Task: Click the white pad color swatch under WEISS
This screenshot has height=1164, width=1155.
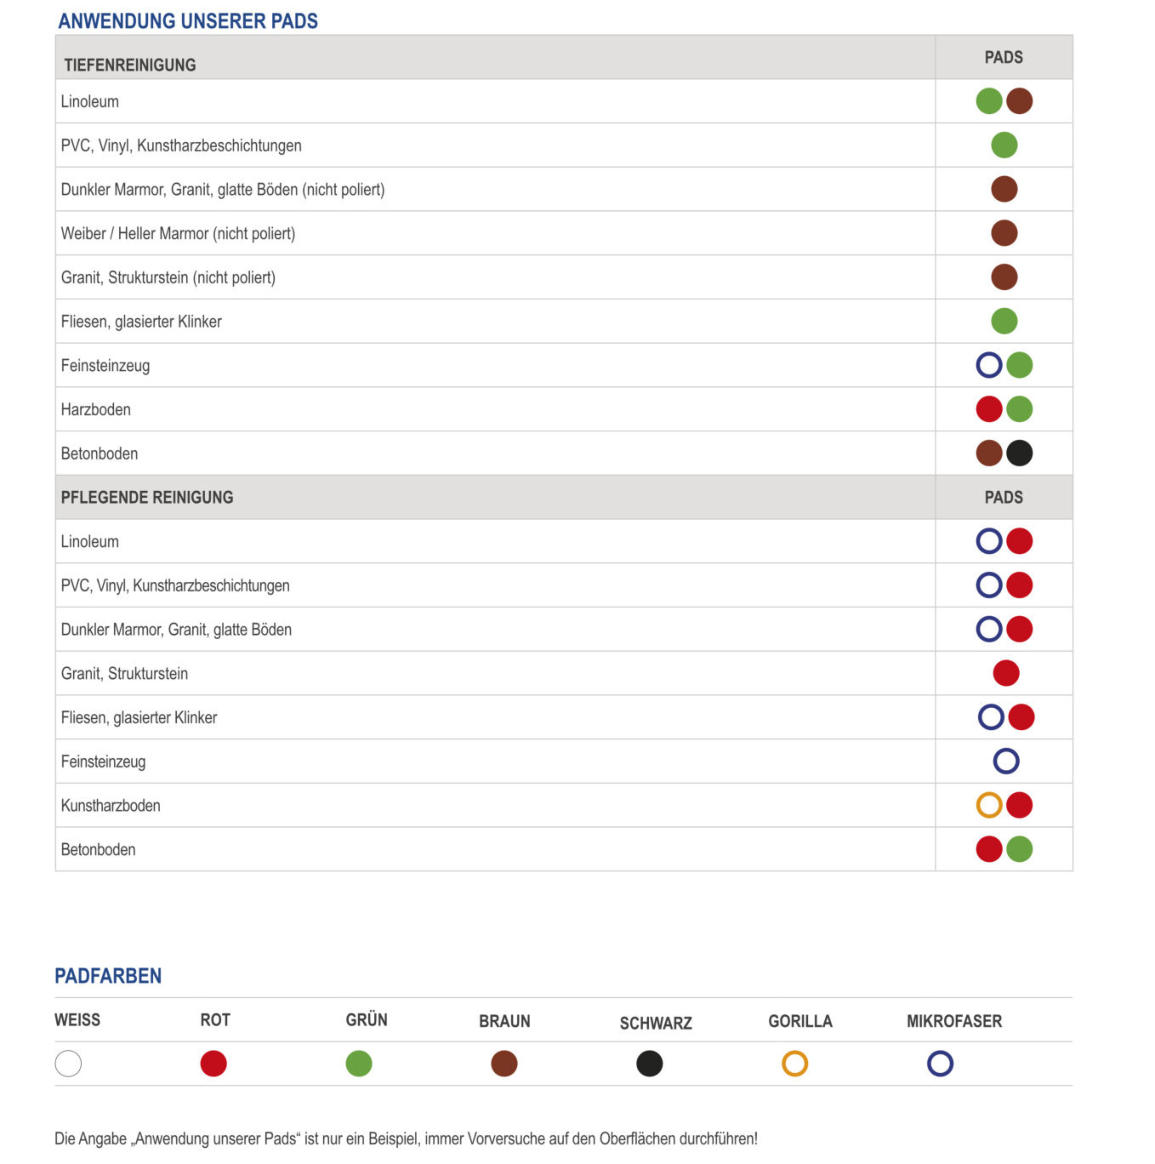Action: (68, 1063)
